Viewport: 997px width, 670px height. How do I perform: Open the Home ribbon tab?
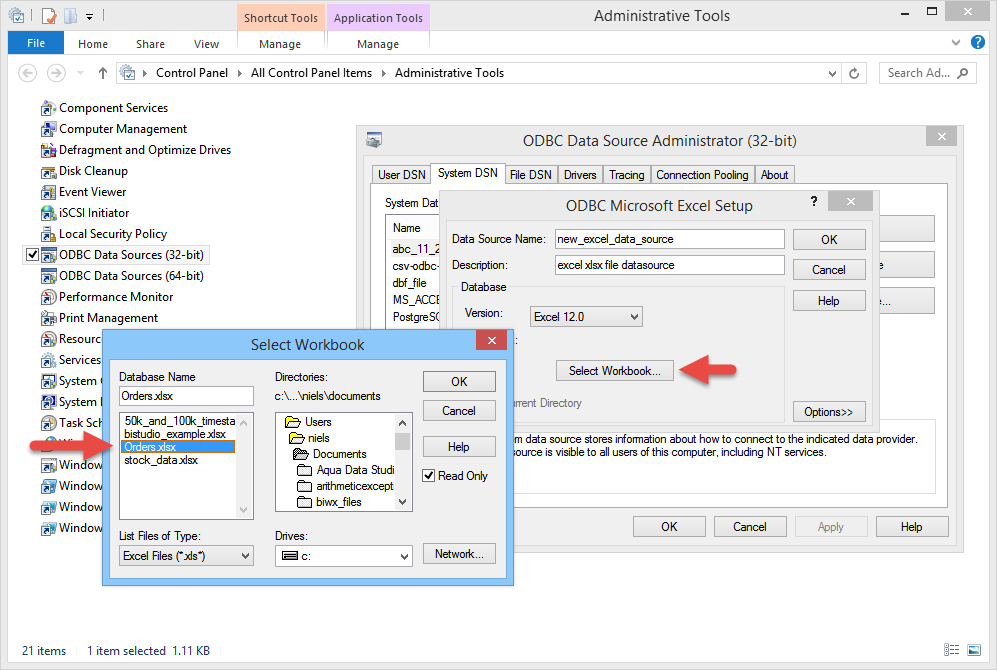coord(93,44)
